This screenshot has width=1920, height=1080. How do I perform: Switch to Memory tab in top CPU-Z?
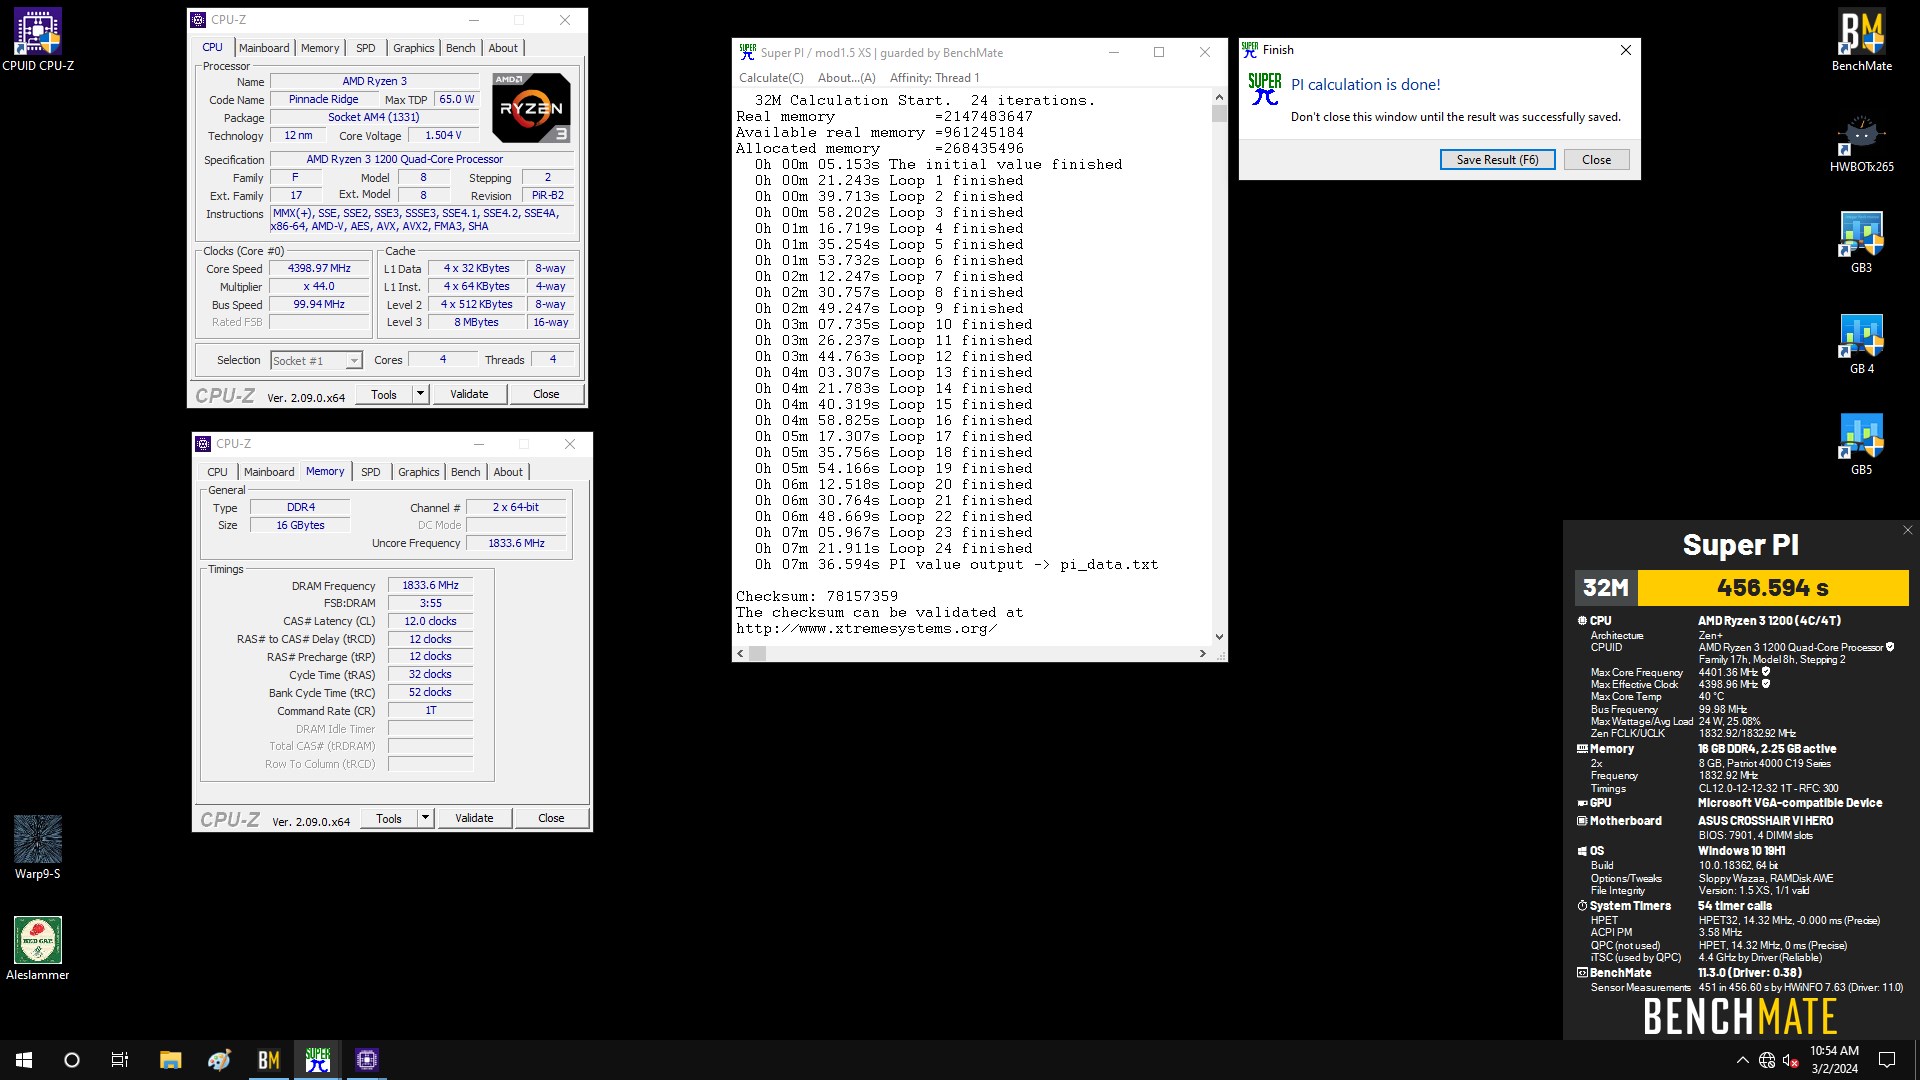point(320,48)
